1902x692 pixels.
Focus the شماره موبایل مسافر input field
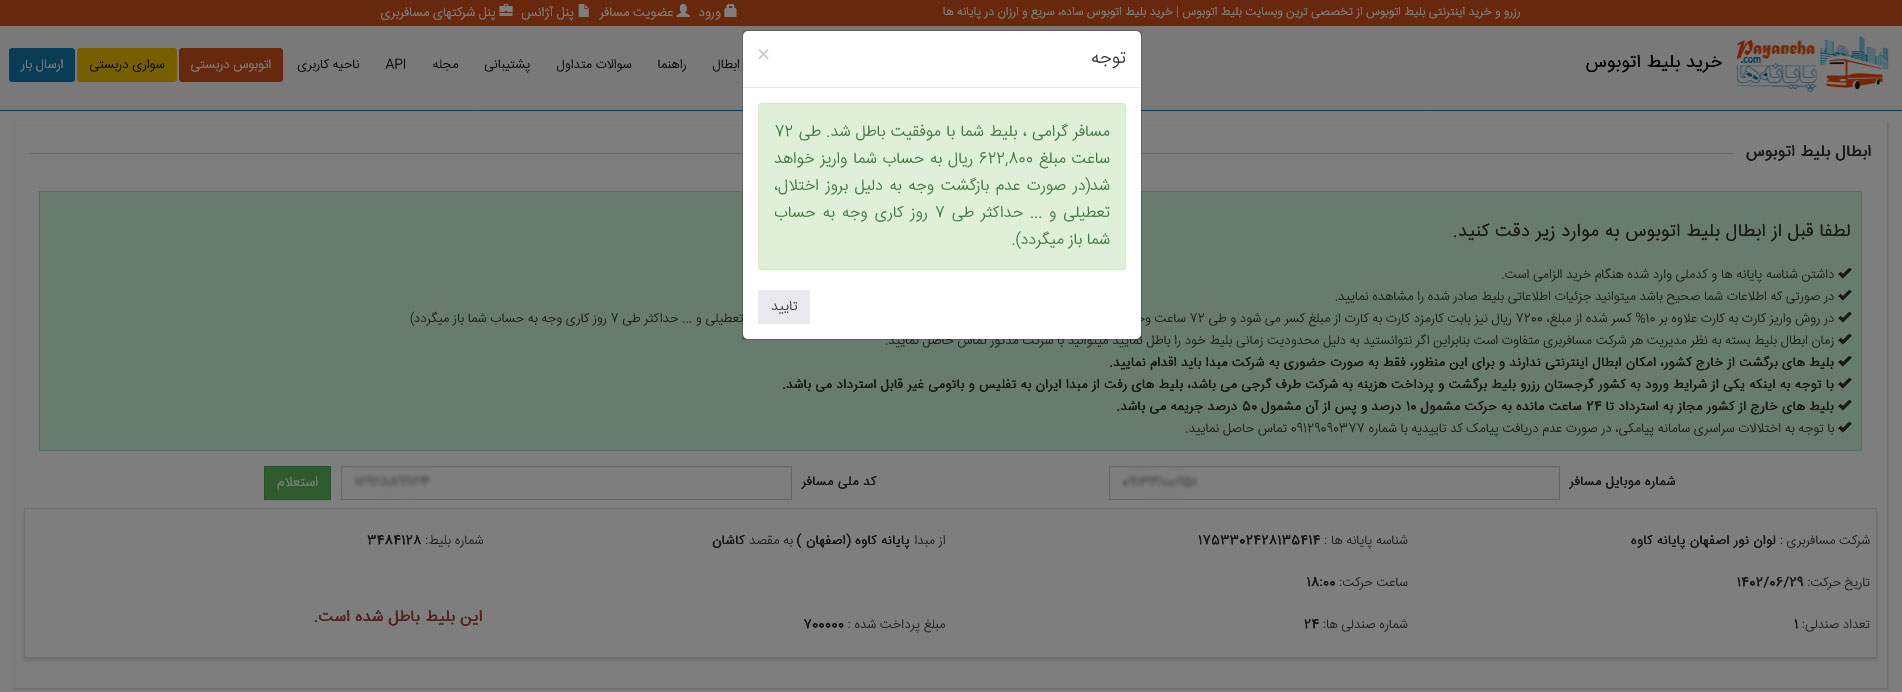[x=1333, y=483]
